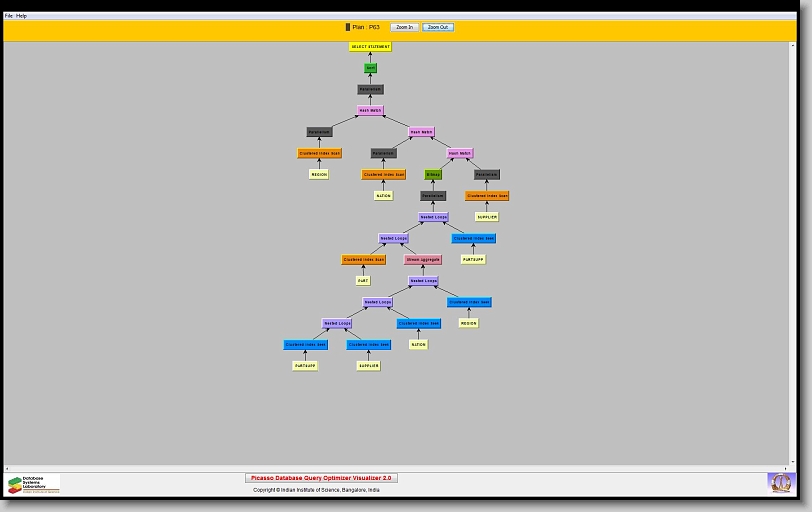Image resolution: width=812 pixels, height=512 pixels.
Task: Click the institute emblem icon at bottom right
Action: tap(779, 483)
